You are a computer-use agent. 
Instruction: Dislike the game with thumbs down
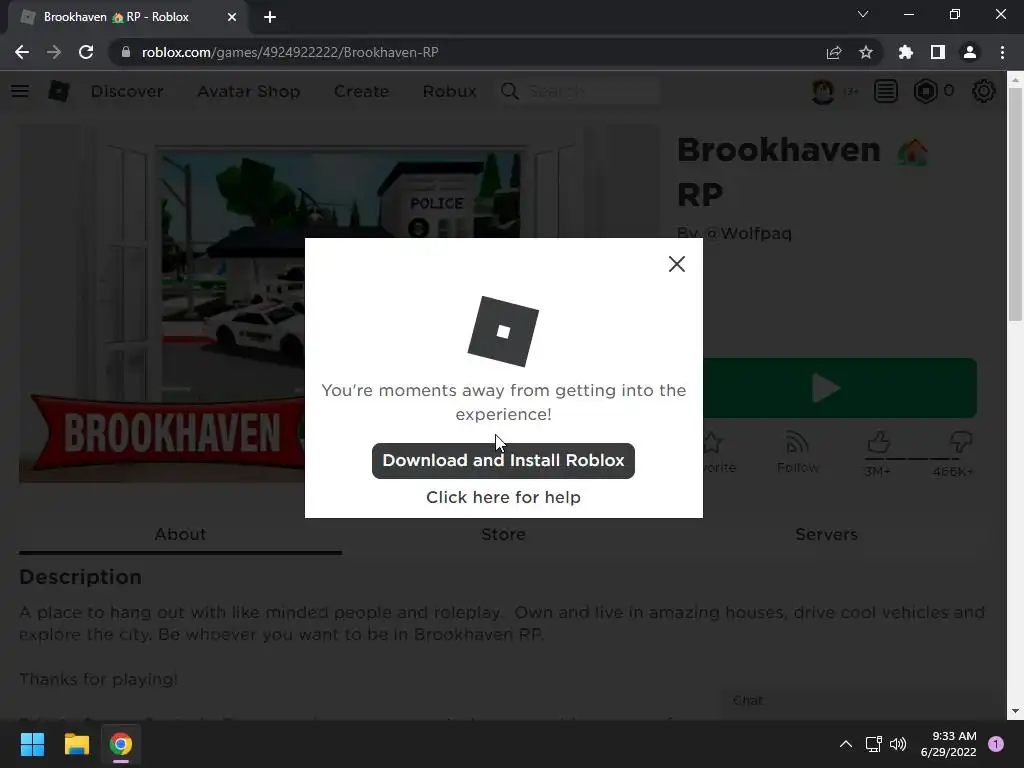[x=960, y=442]
